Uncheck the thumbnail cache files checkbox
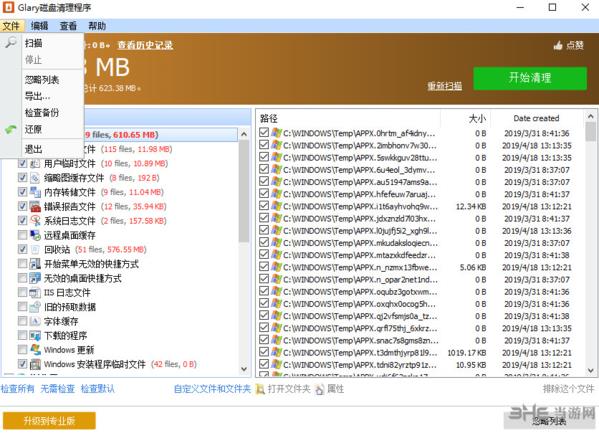 pyautogui.click(x=22, y=178)
